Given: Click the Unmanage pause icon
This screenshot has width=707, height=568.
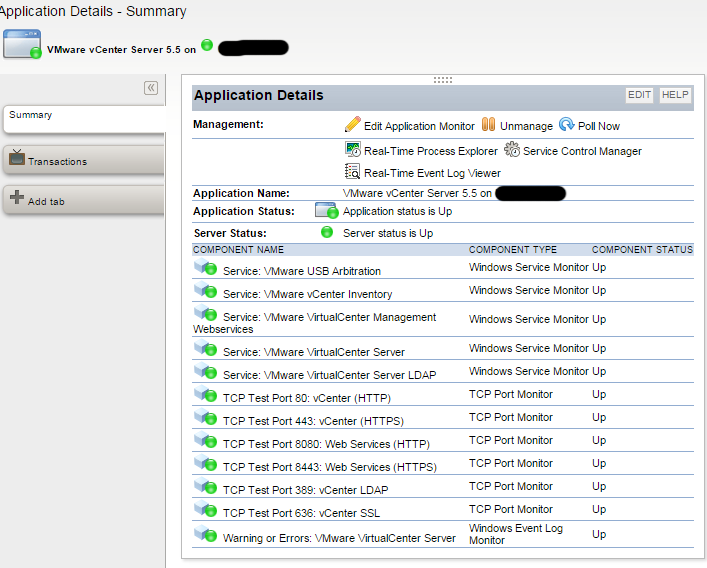Looking at the screenshot, I should tap(488, 124).
